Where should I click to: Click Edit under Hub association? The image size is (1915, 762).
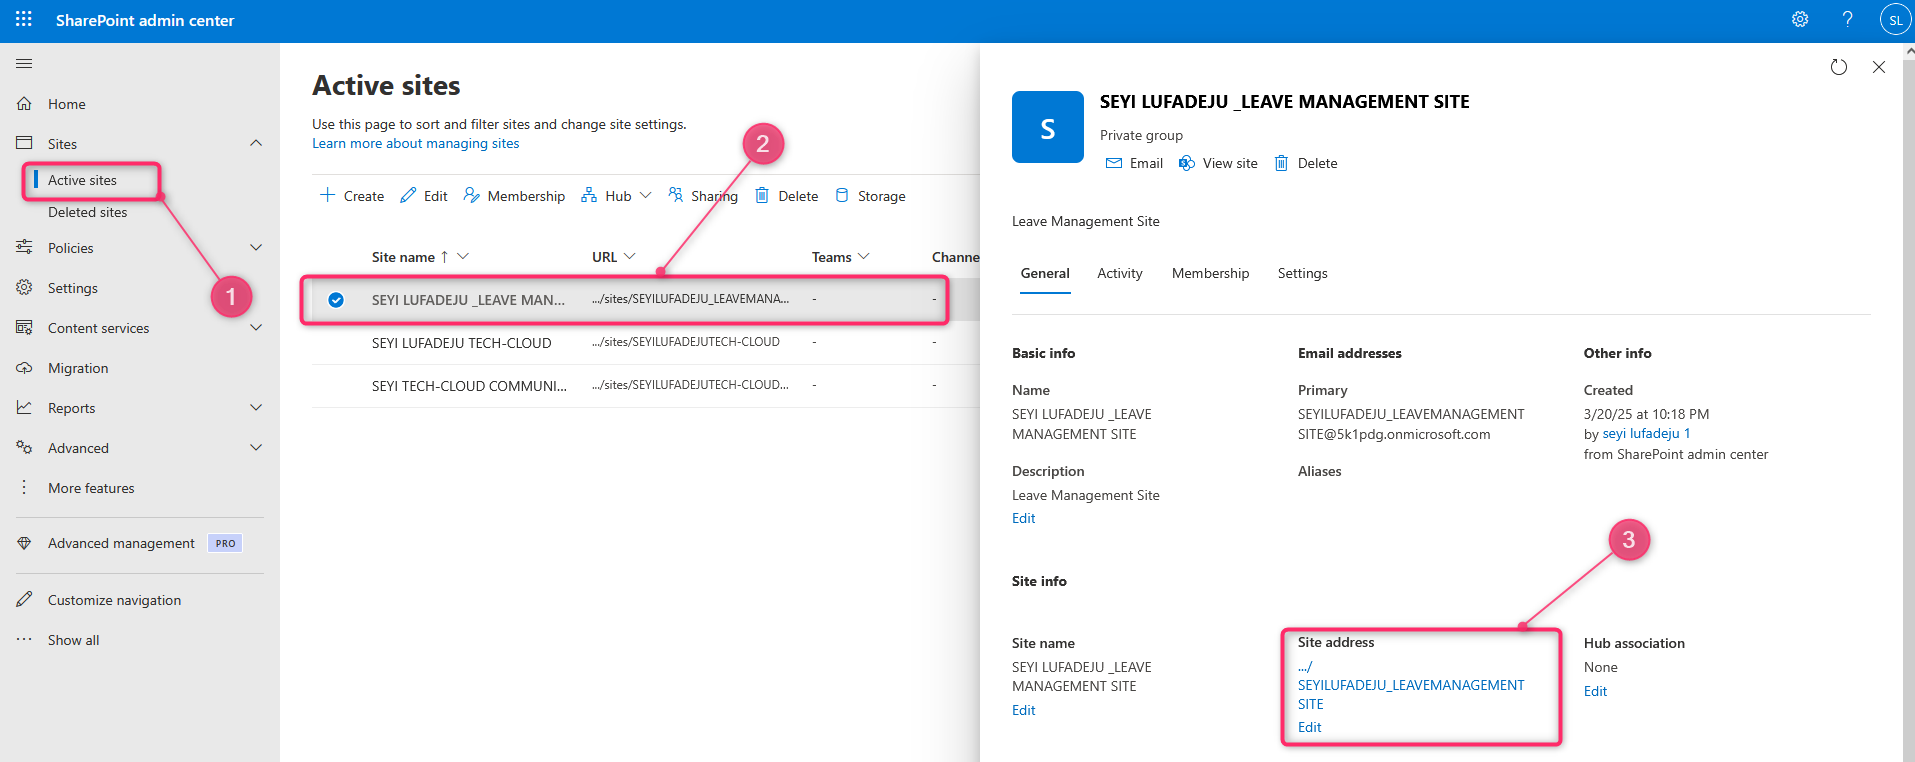point(1595,691)
